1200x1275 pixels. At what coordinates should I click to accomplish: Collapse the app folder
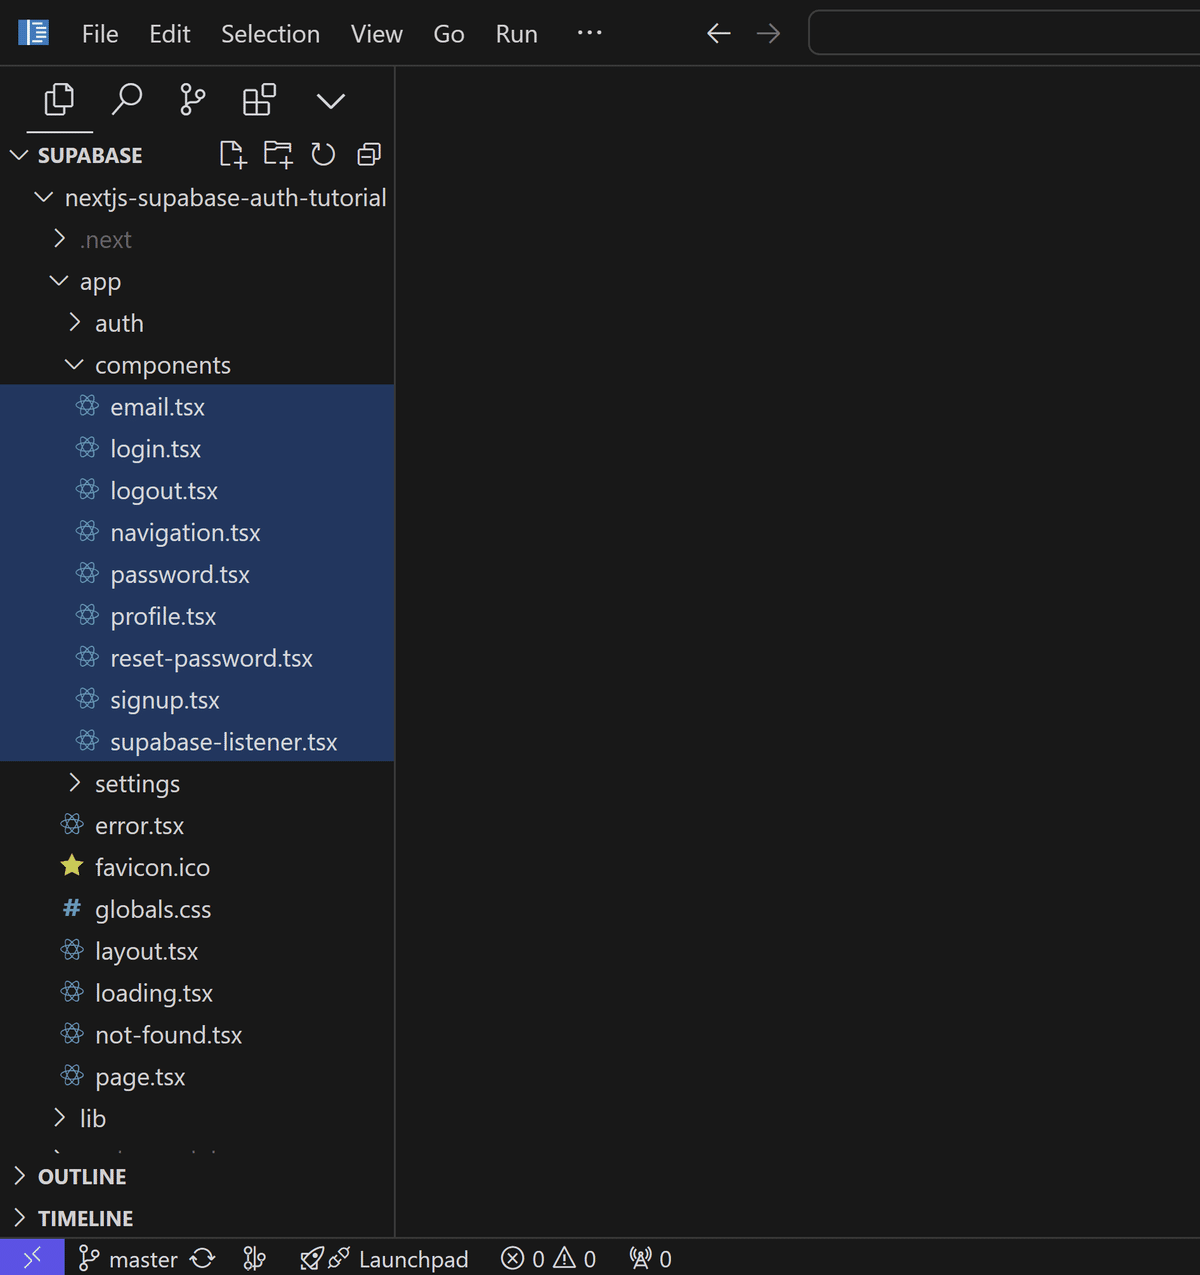[197, 282]
